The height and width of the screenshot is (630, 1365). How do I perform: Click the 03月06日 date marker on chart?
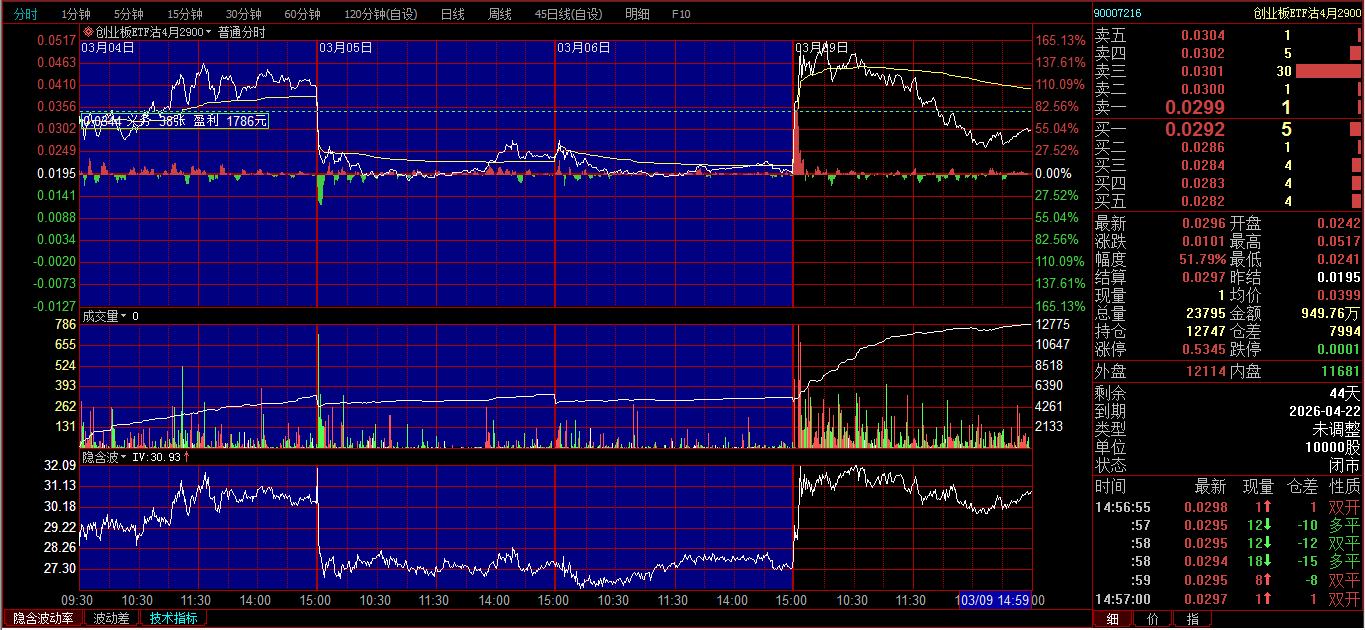point(583,47)
